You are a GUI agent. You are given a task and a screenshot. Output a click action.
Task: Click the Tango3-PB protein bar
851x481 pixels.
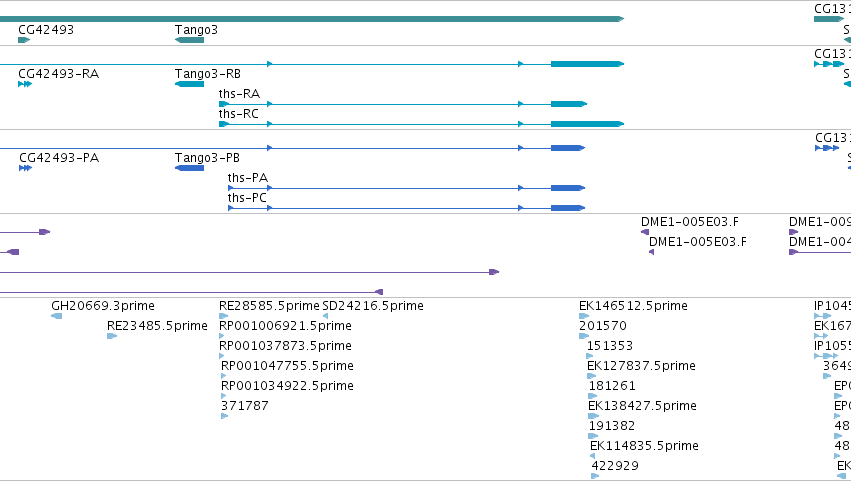point(189,168)
